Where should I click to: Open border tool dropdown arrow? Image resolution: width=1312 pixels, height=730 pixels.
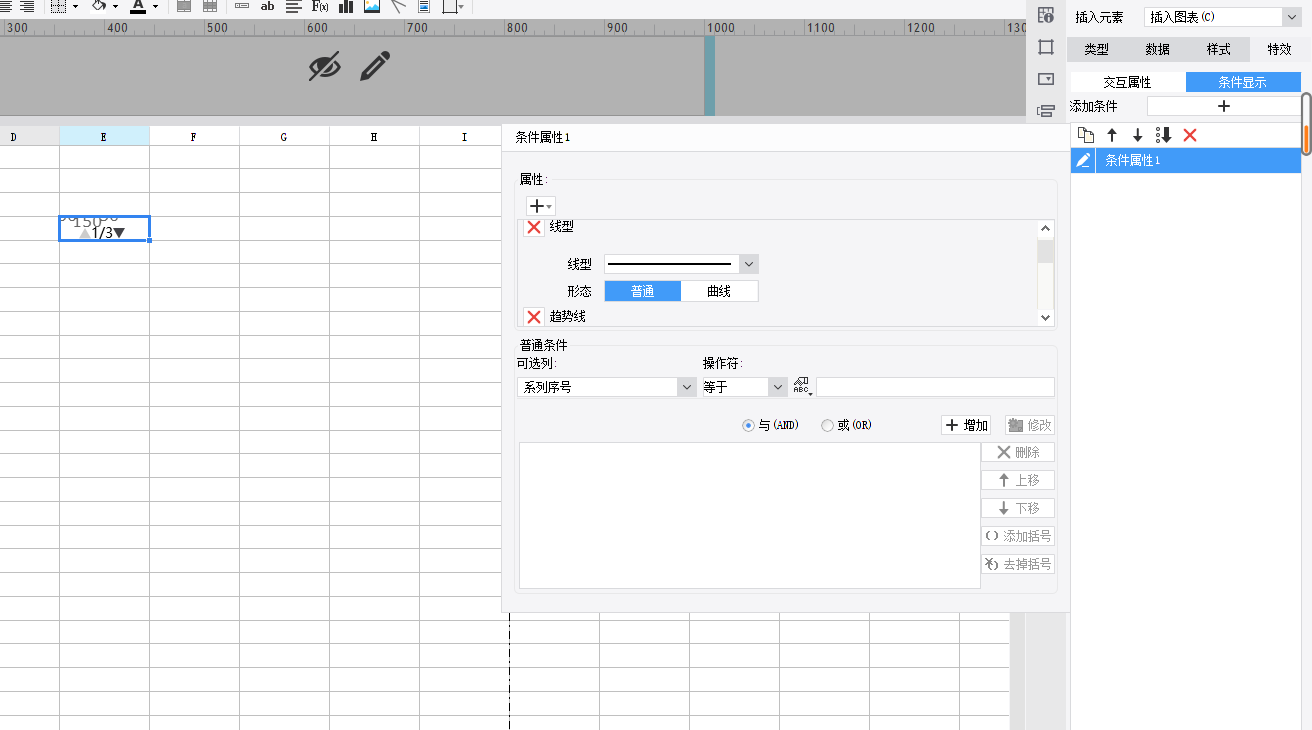click(76, 7)
